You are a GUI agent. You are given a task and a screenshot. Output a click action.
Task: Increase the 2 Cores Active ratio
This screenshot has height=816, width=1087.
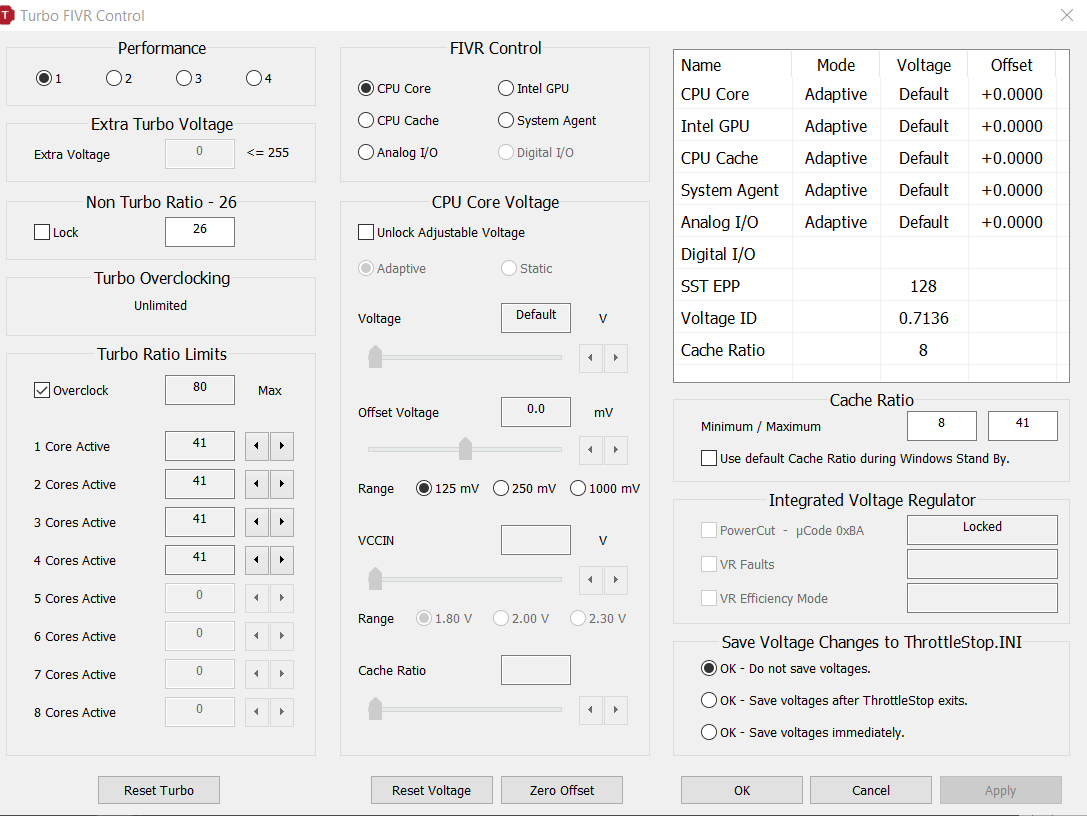click(281, 484)
